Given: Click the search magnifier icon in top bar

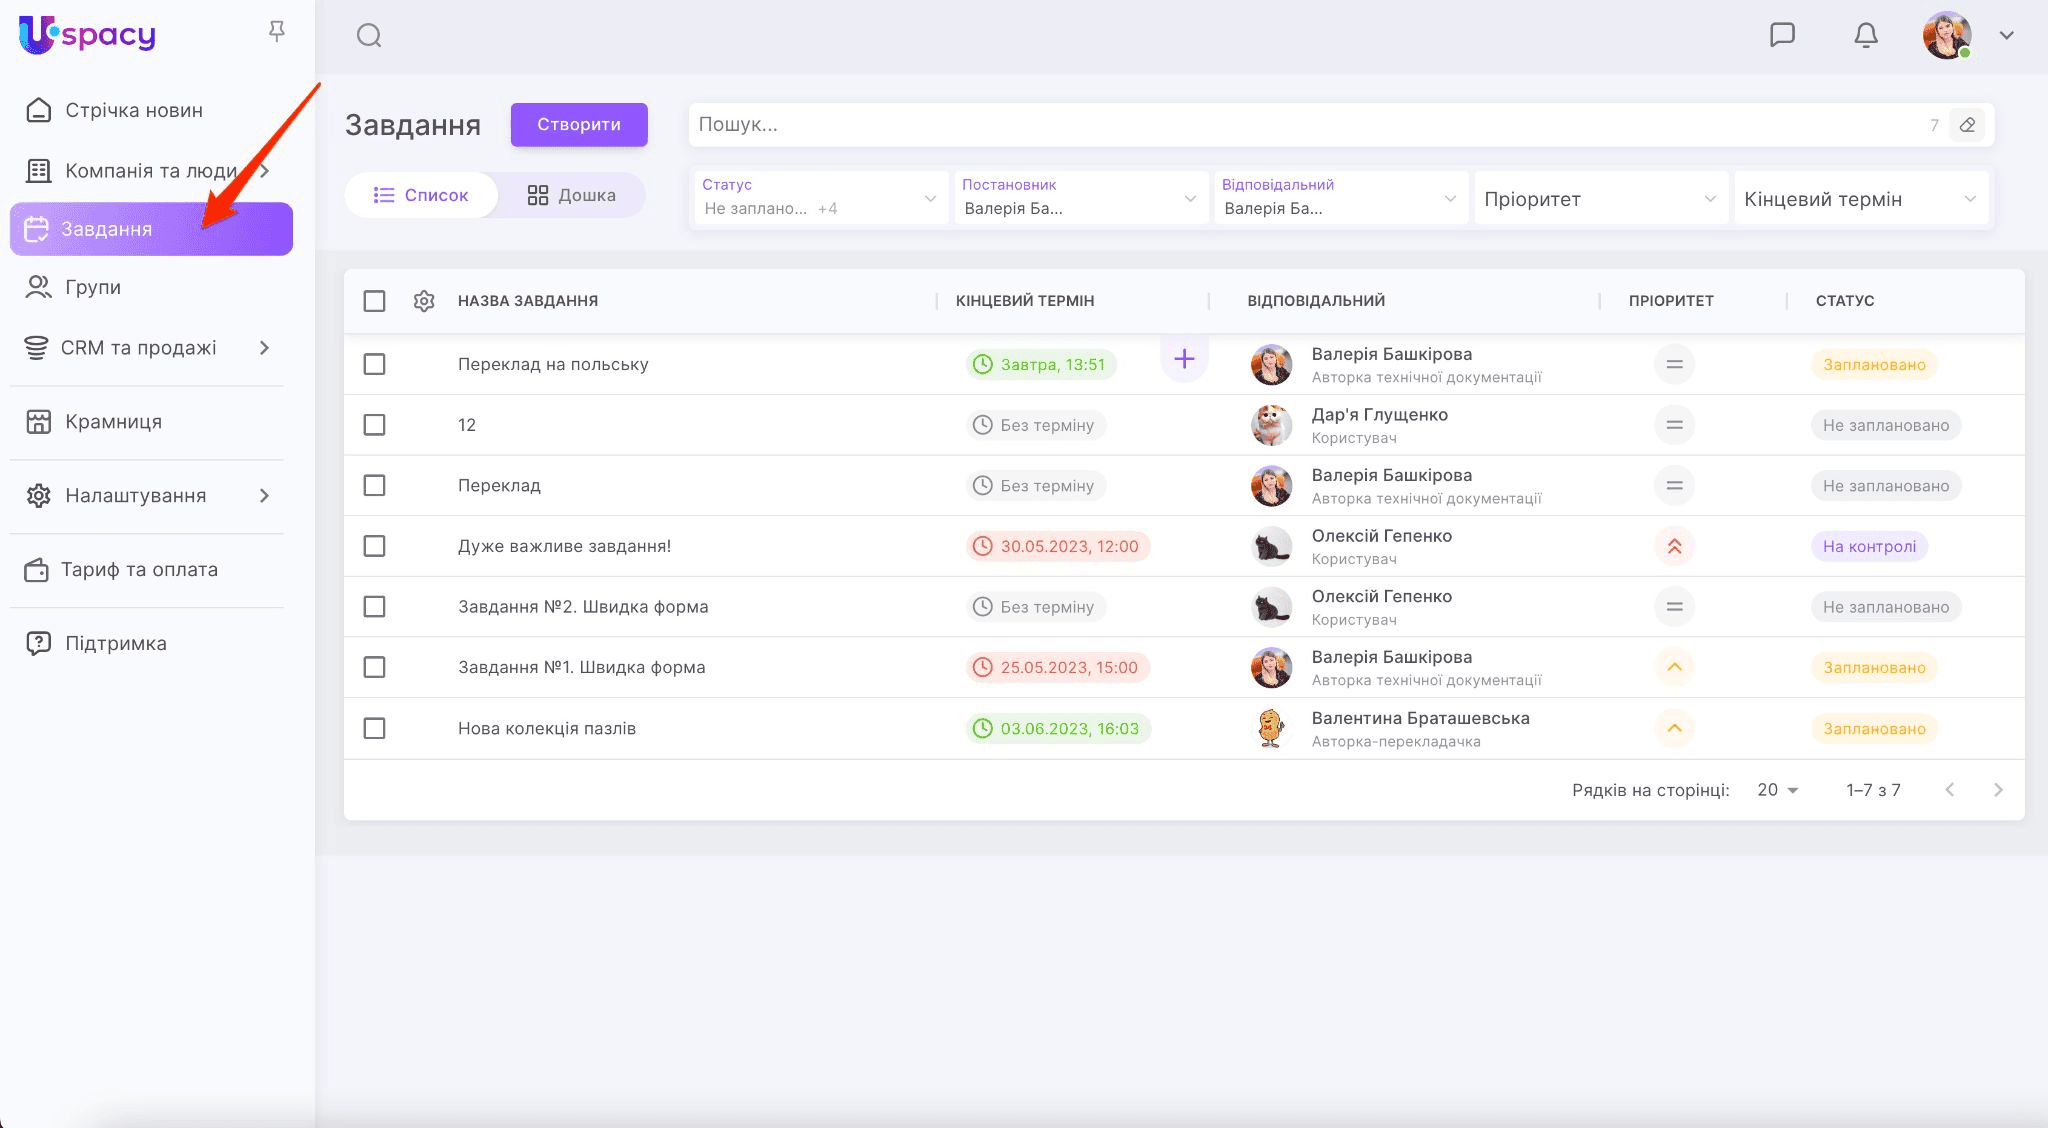Looking at the screenshot, I should tap(369, 36).
